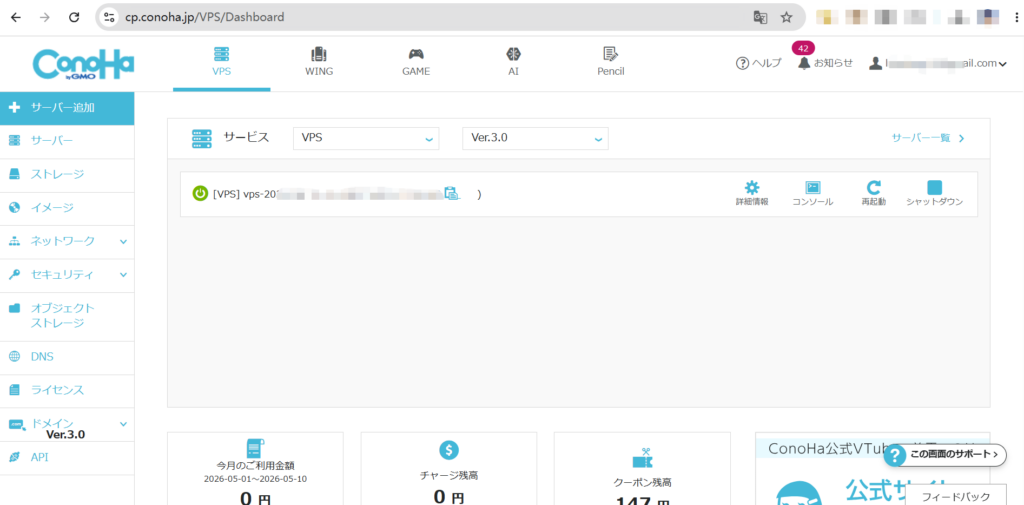Open the VPS tab
Image resolution: width=1024 pixels, height=505 pixels.
(x=221, y=63)
